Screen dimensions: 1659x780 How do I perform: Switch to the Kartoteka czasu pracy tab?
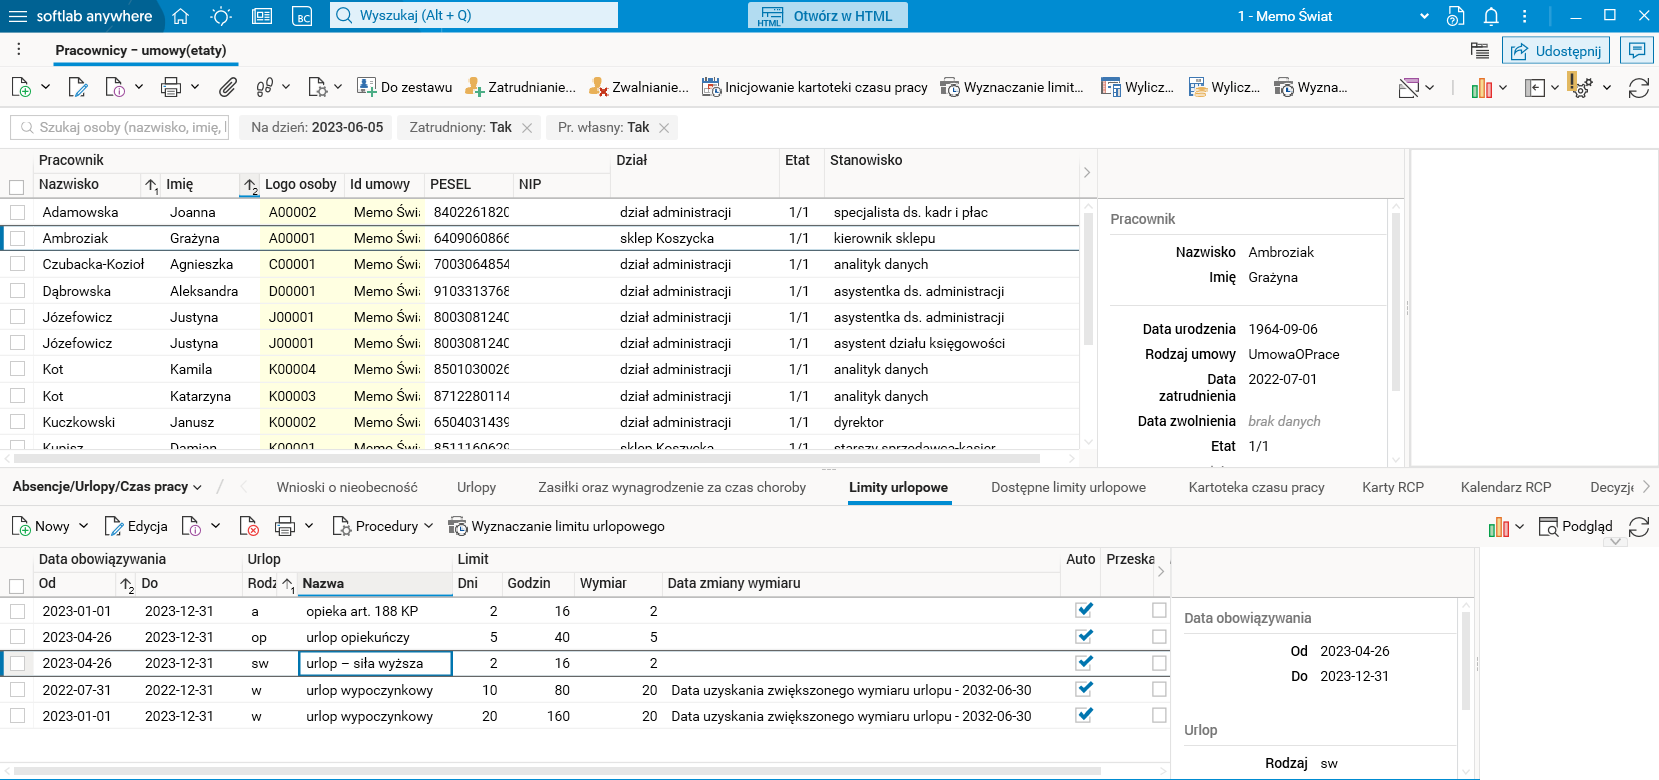tap(1256, 487)
